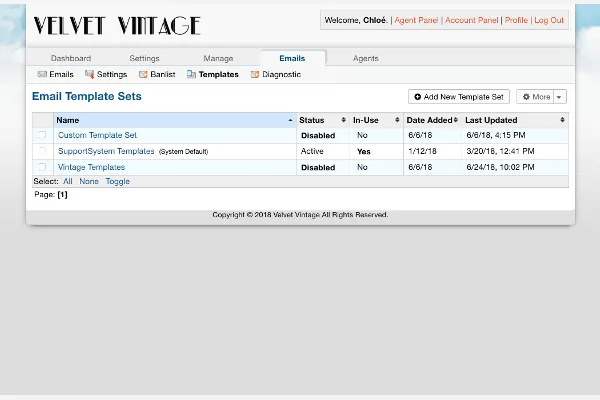Open Custom Template Set link

pos(97,135)
